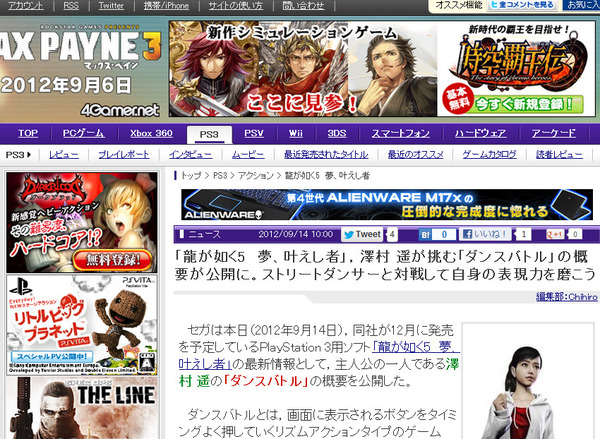Image resolution: width=600 pixels, height=439 pixels.
Task: Click the サイトの使い方 link
Action: click(x=236, y=5)
